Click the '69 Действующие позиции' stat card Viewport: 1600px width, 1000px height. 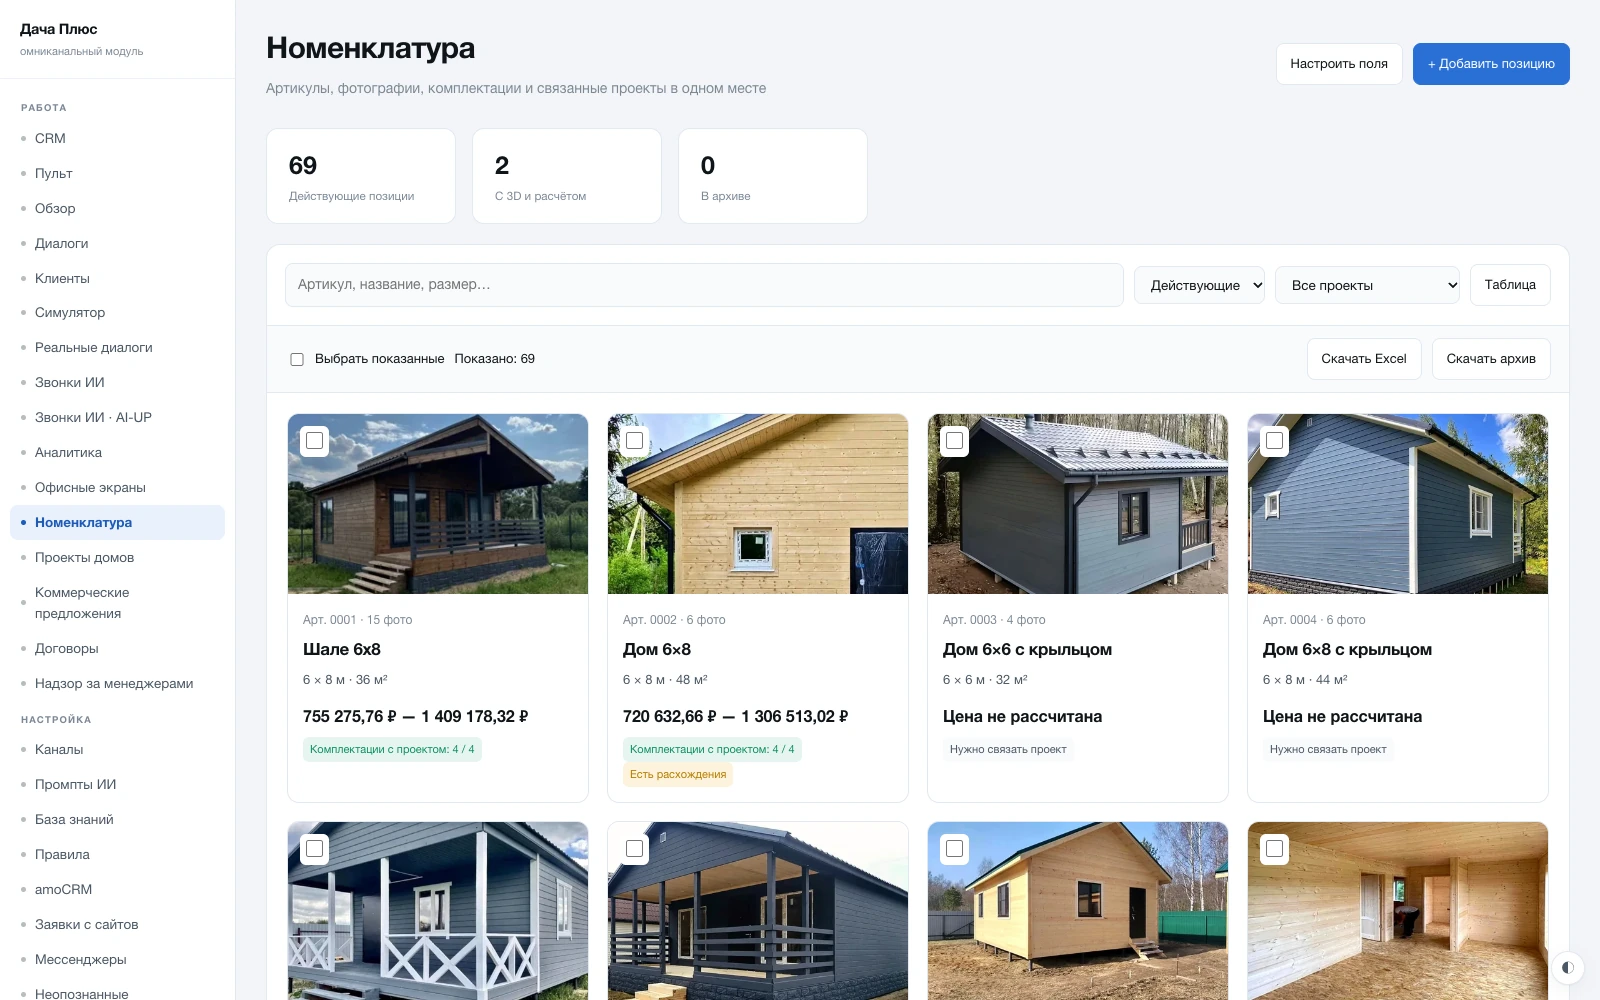pyautogui.click(x=361, y=176)
